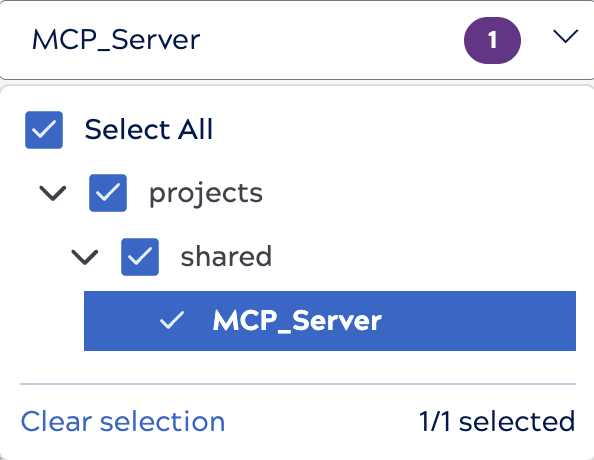Select the projects folder label
This screenshot has width=594, height=460.
pyautogui.click(x=206, y=194)
